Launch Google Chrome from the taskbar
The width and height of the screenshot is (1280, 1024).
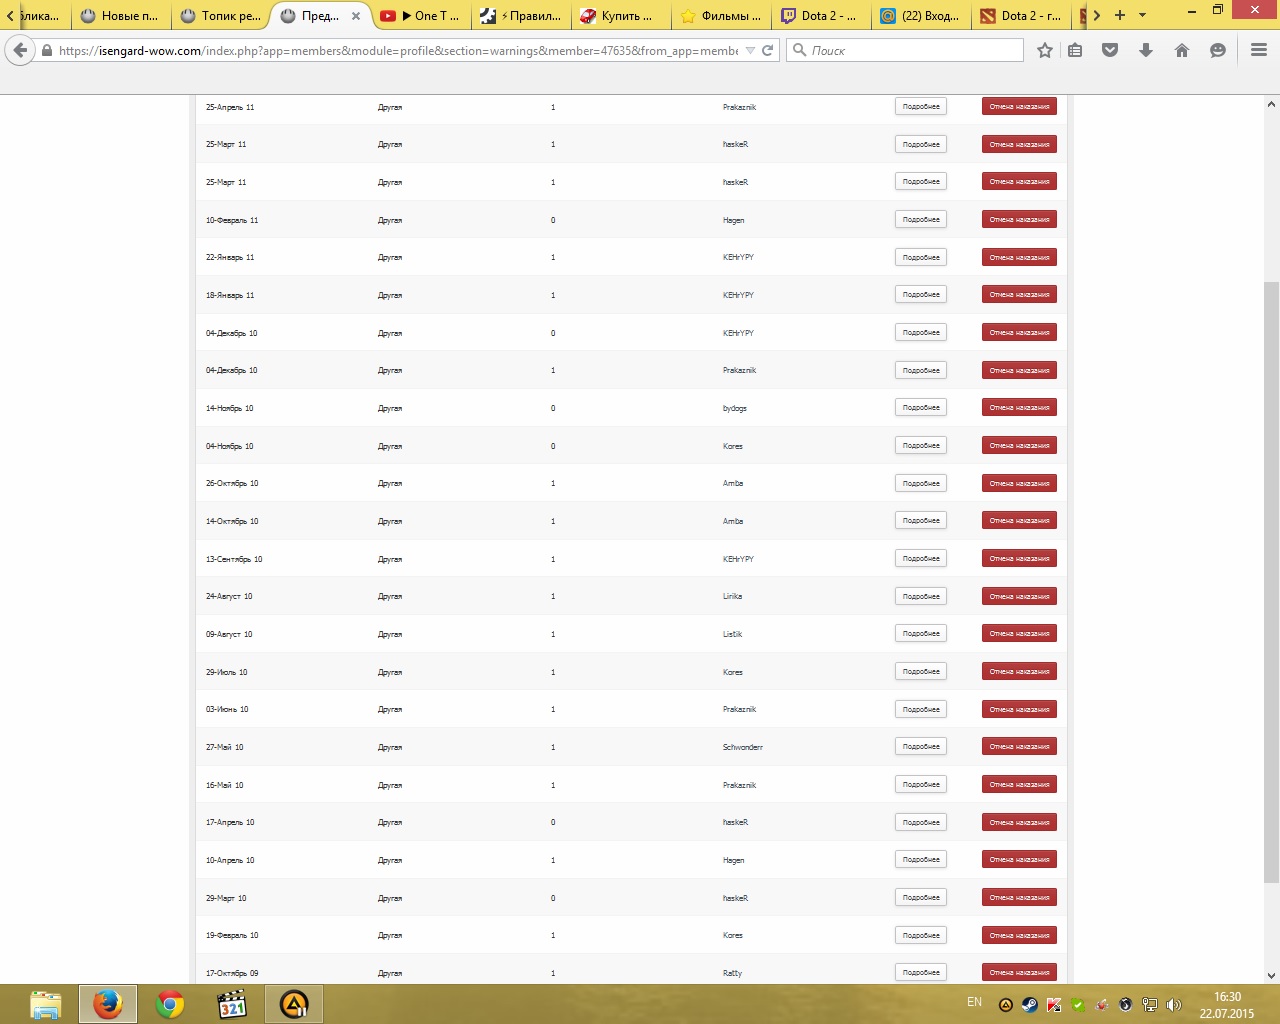(170, 1004)
